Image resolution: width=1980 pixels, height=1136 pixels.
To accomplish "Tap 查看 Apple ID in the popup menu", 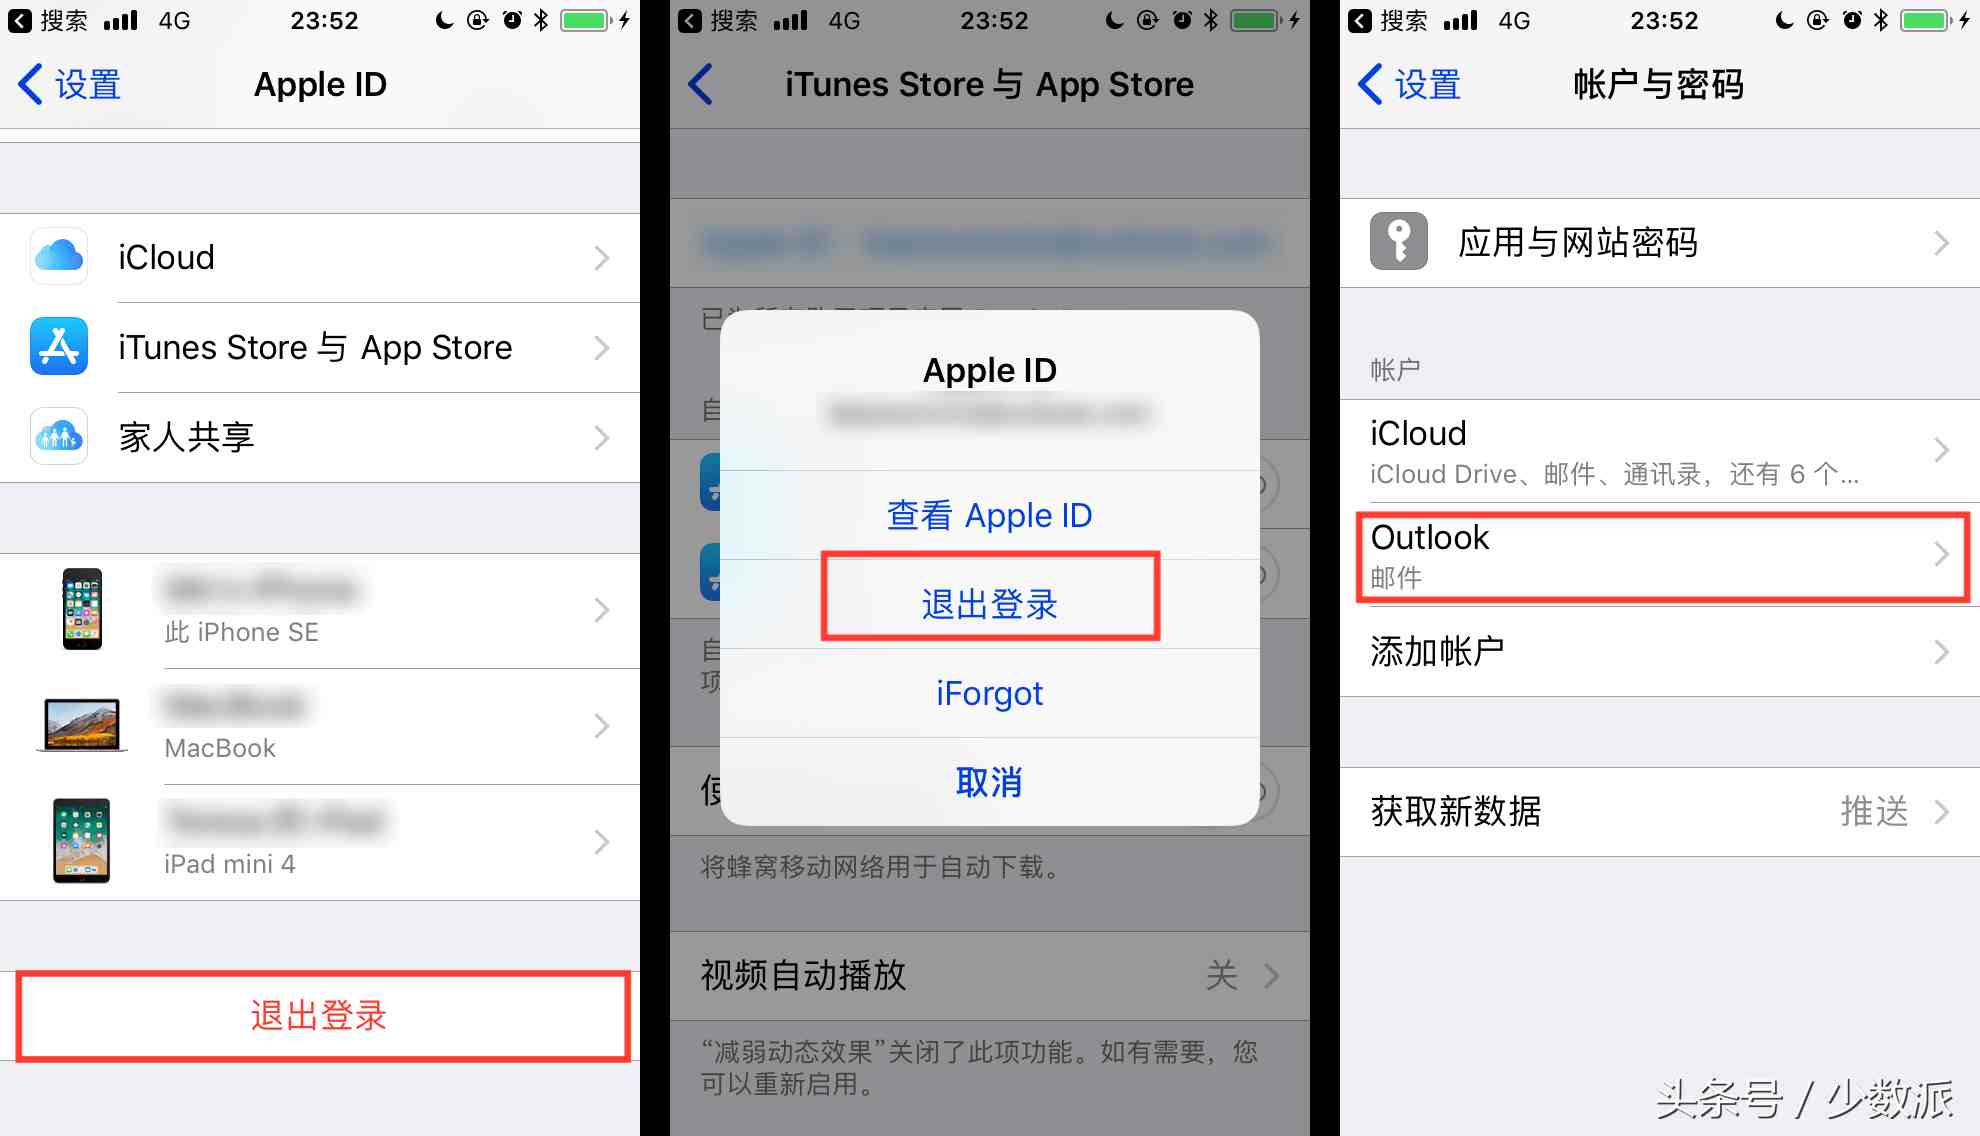I will tap(989, 516).
